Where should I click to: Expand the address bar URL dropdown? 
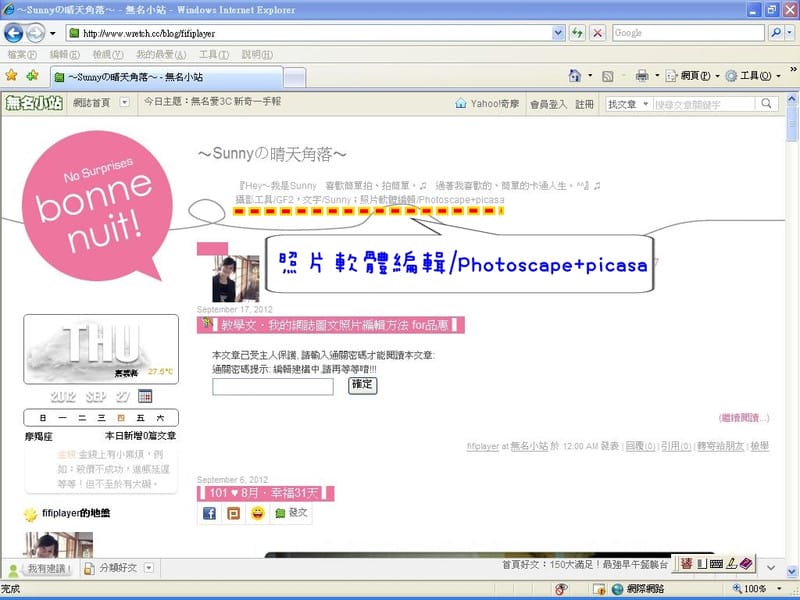[x=559, y=33]
